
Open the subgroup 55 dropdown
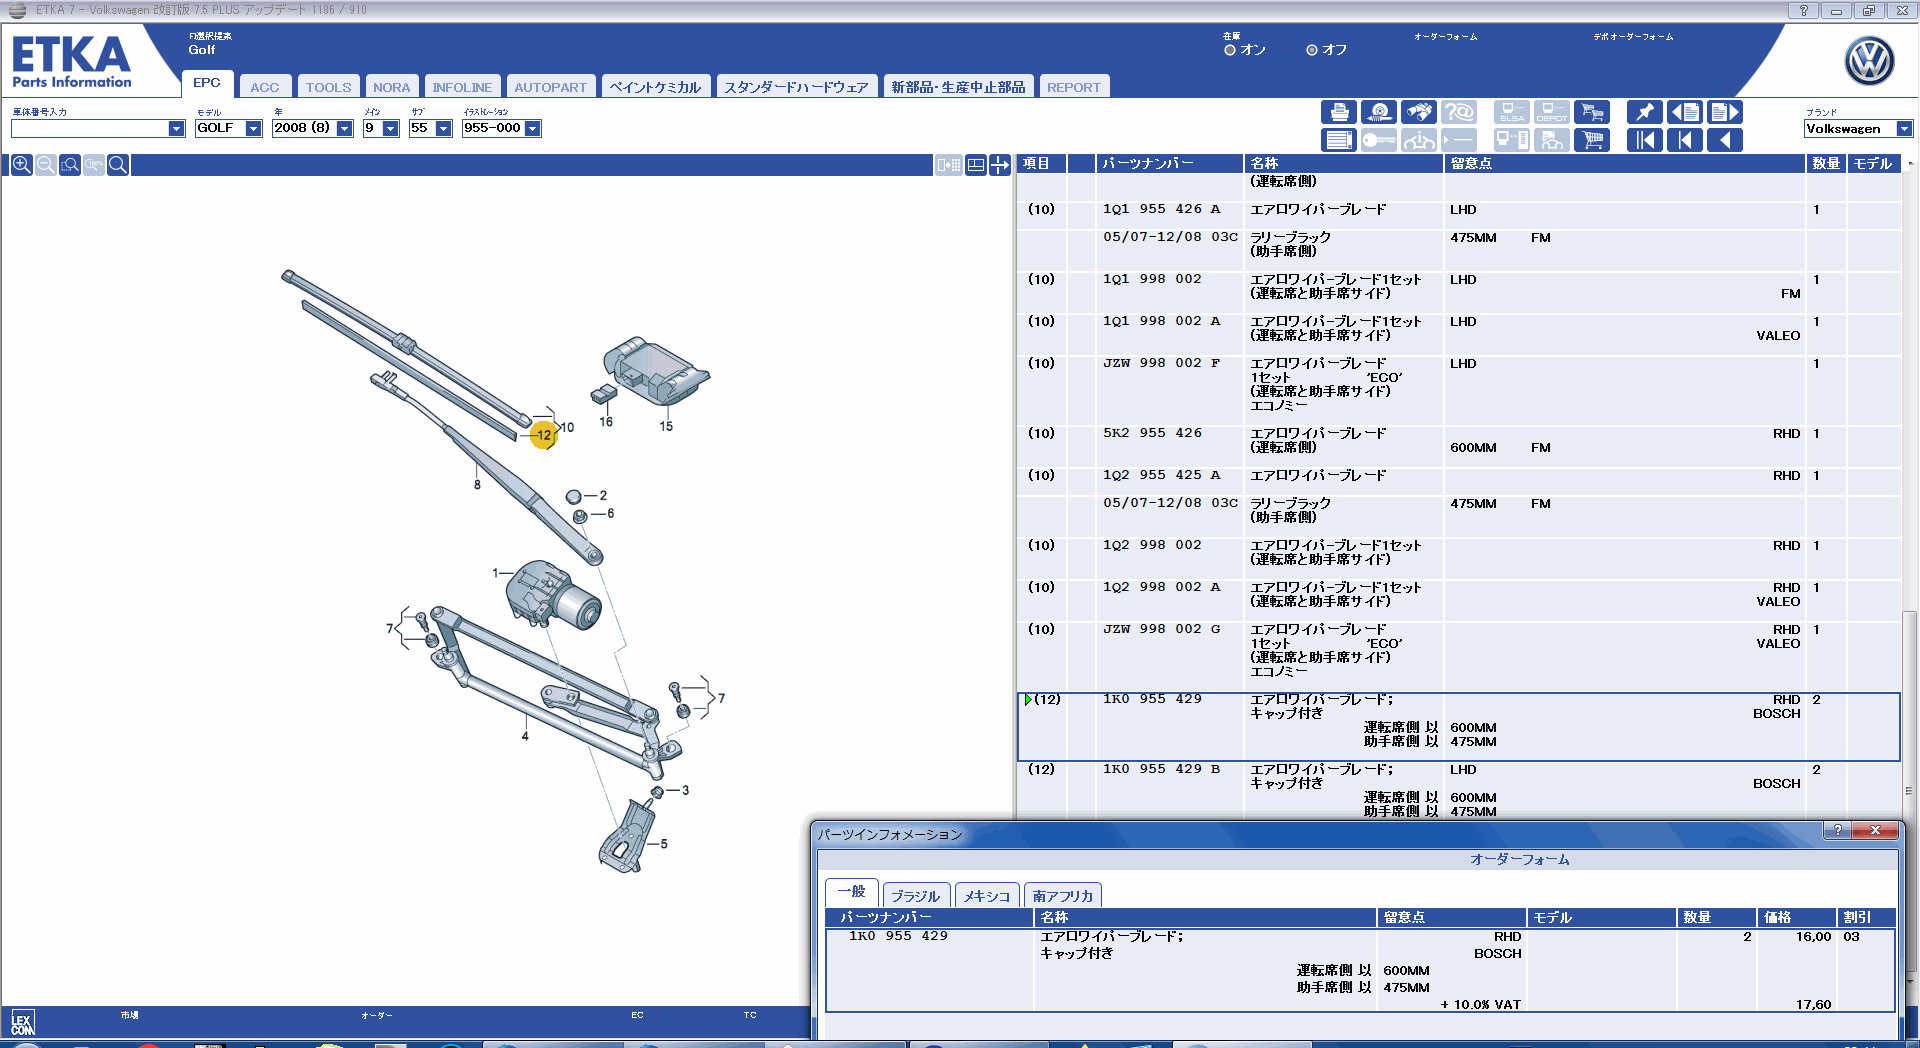pos(444,129)
